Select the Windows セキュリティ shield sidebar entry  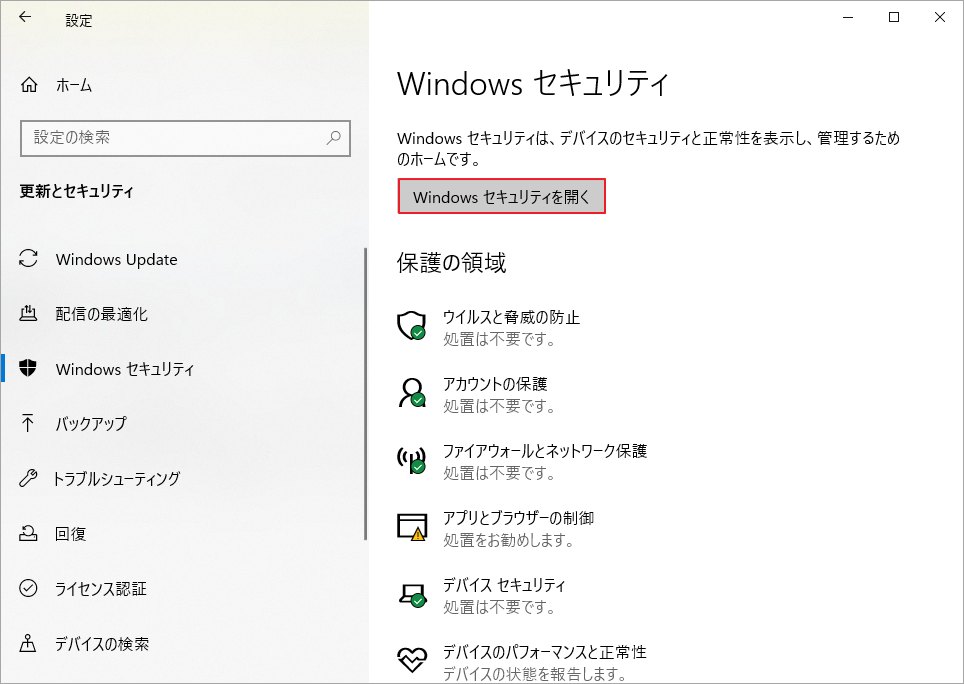30,369
